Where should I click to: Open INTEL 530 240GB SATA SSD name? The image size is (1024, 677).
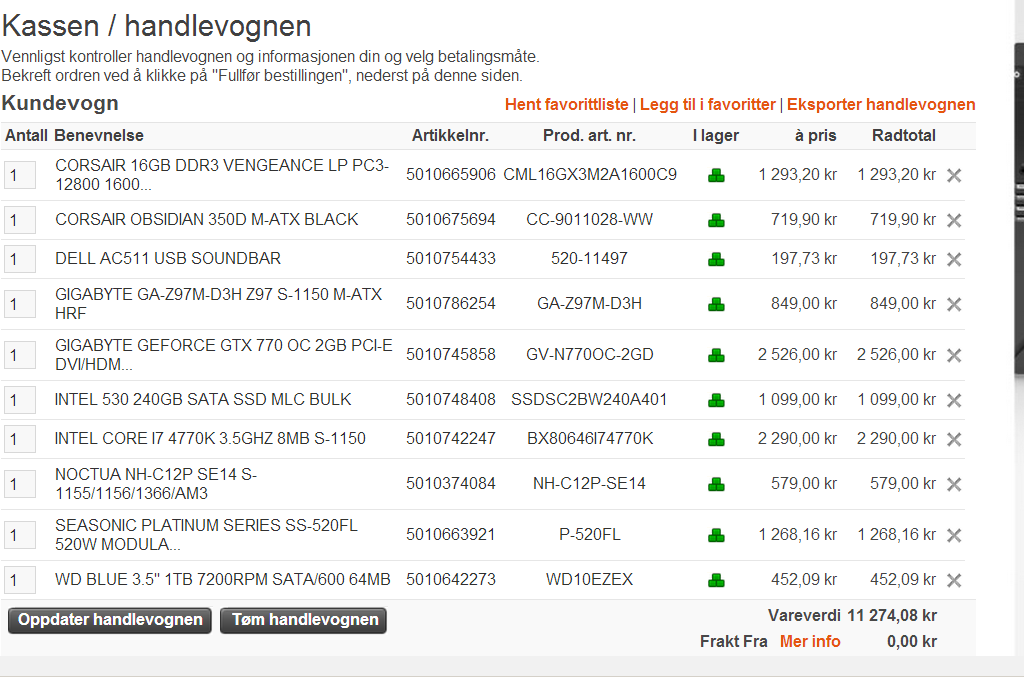point(203,400)
